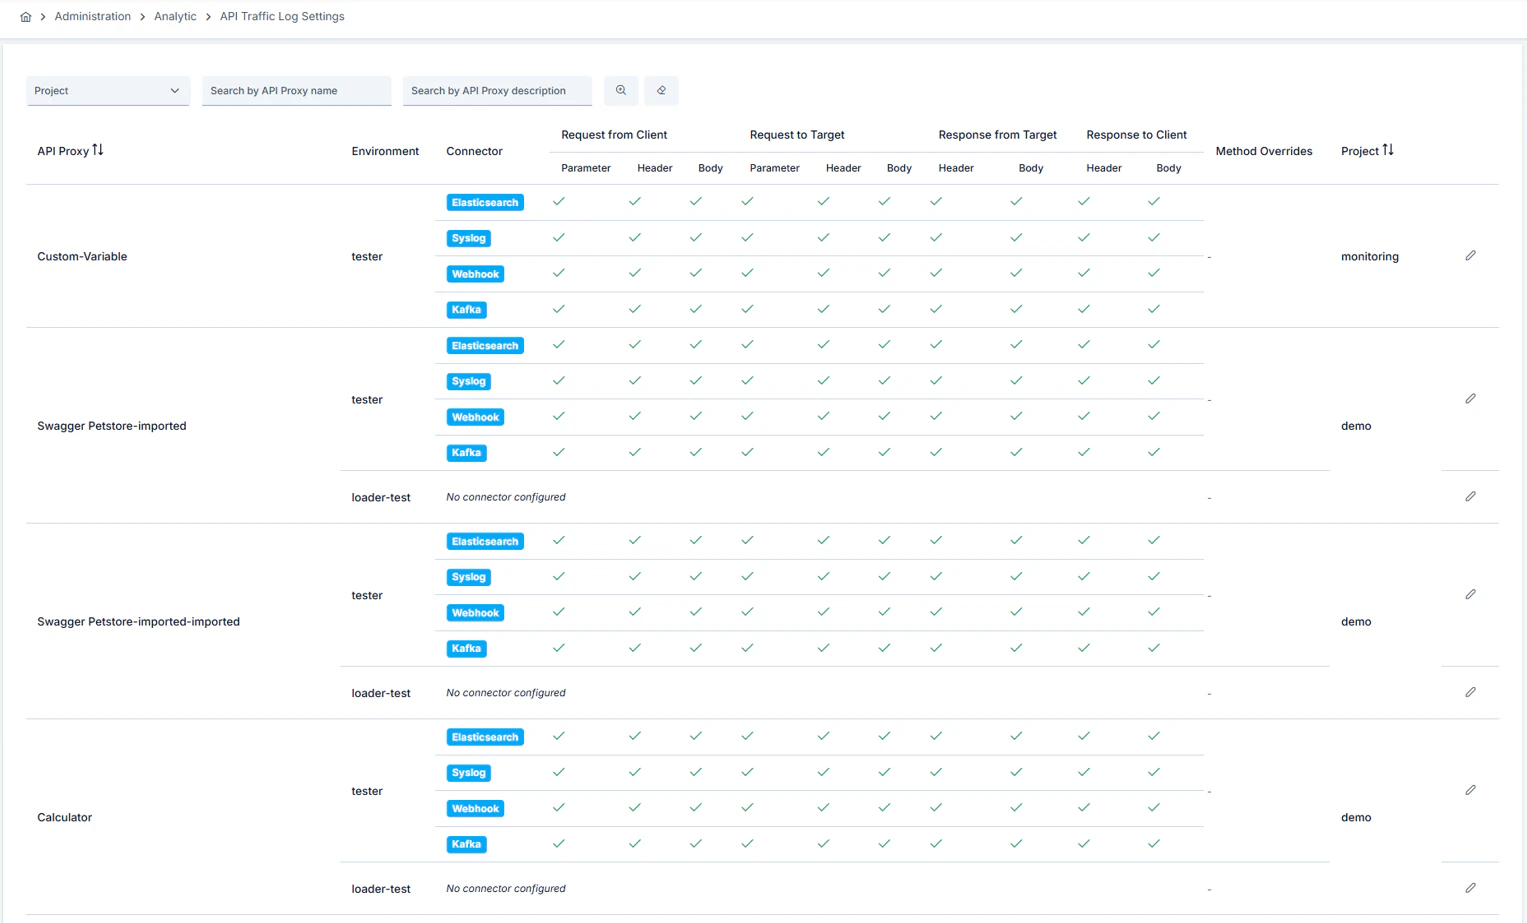This screenshot has width=1527, height=923.
Task: Click the Request from Client header
Action: [614, 135]
